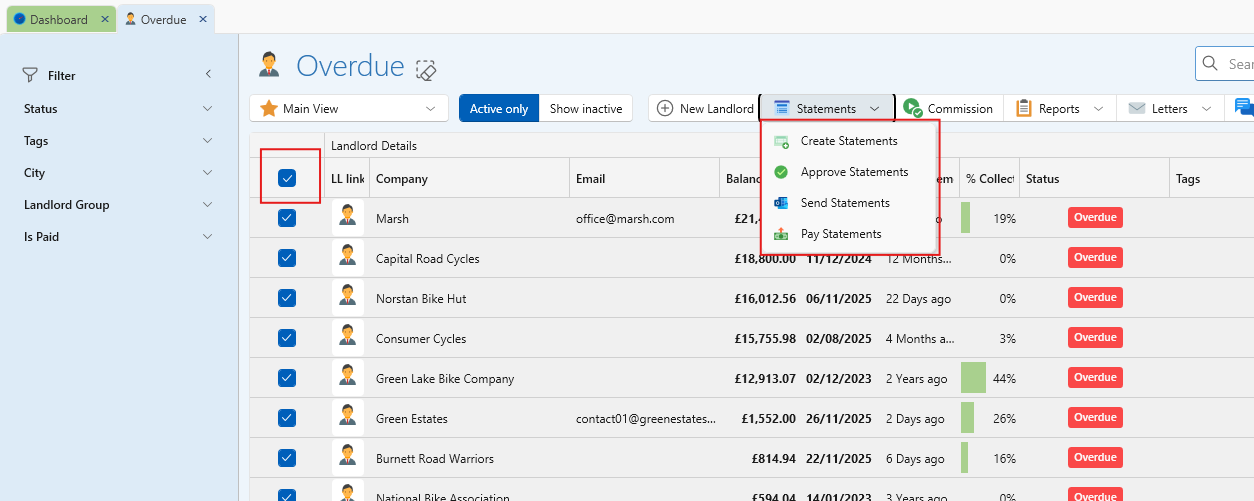Screen dimensions: 1254x501
Task: Click the 19% collected bar for Marsh
Action: click(965, 218)
